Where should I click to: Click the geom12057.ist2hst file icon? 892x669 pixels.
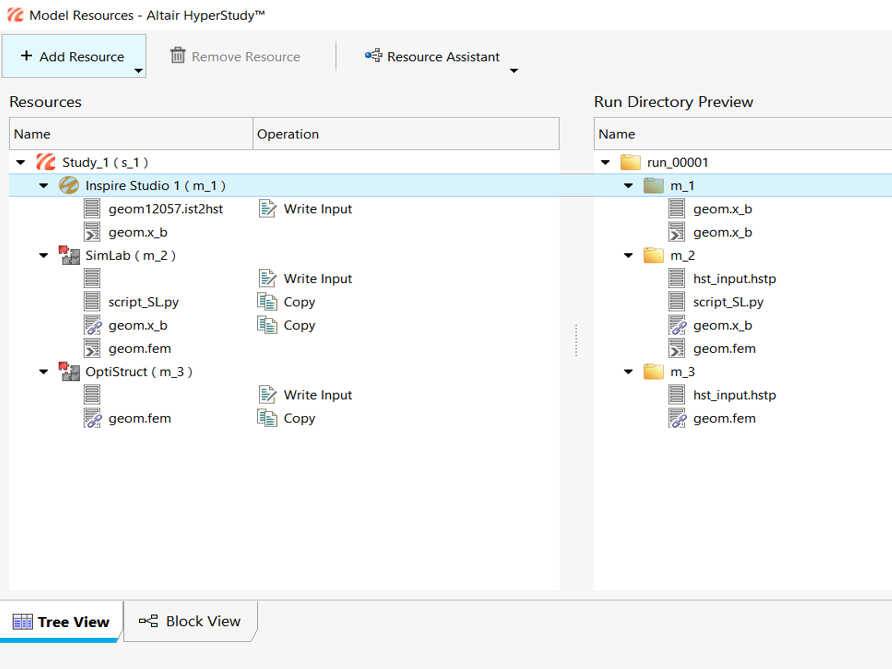click(x=92, y=209)
